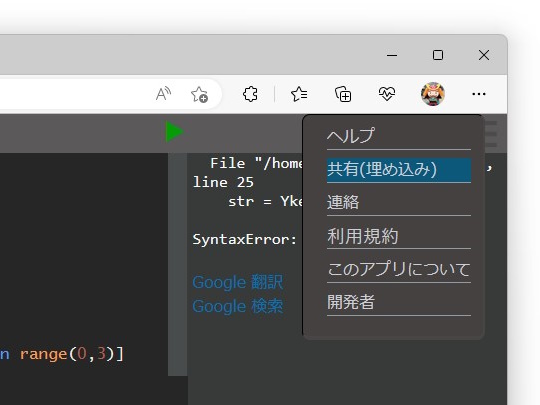The image size is (540, 405).
Task: Open the Google 翻訳 link
Action: coord(238,282)
